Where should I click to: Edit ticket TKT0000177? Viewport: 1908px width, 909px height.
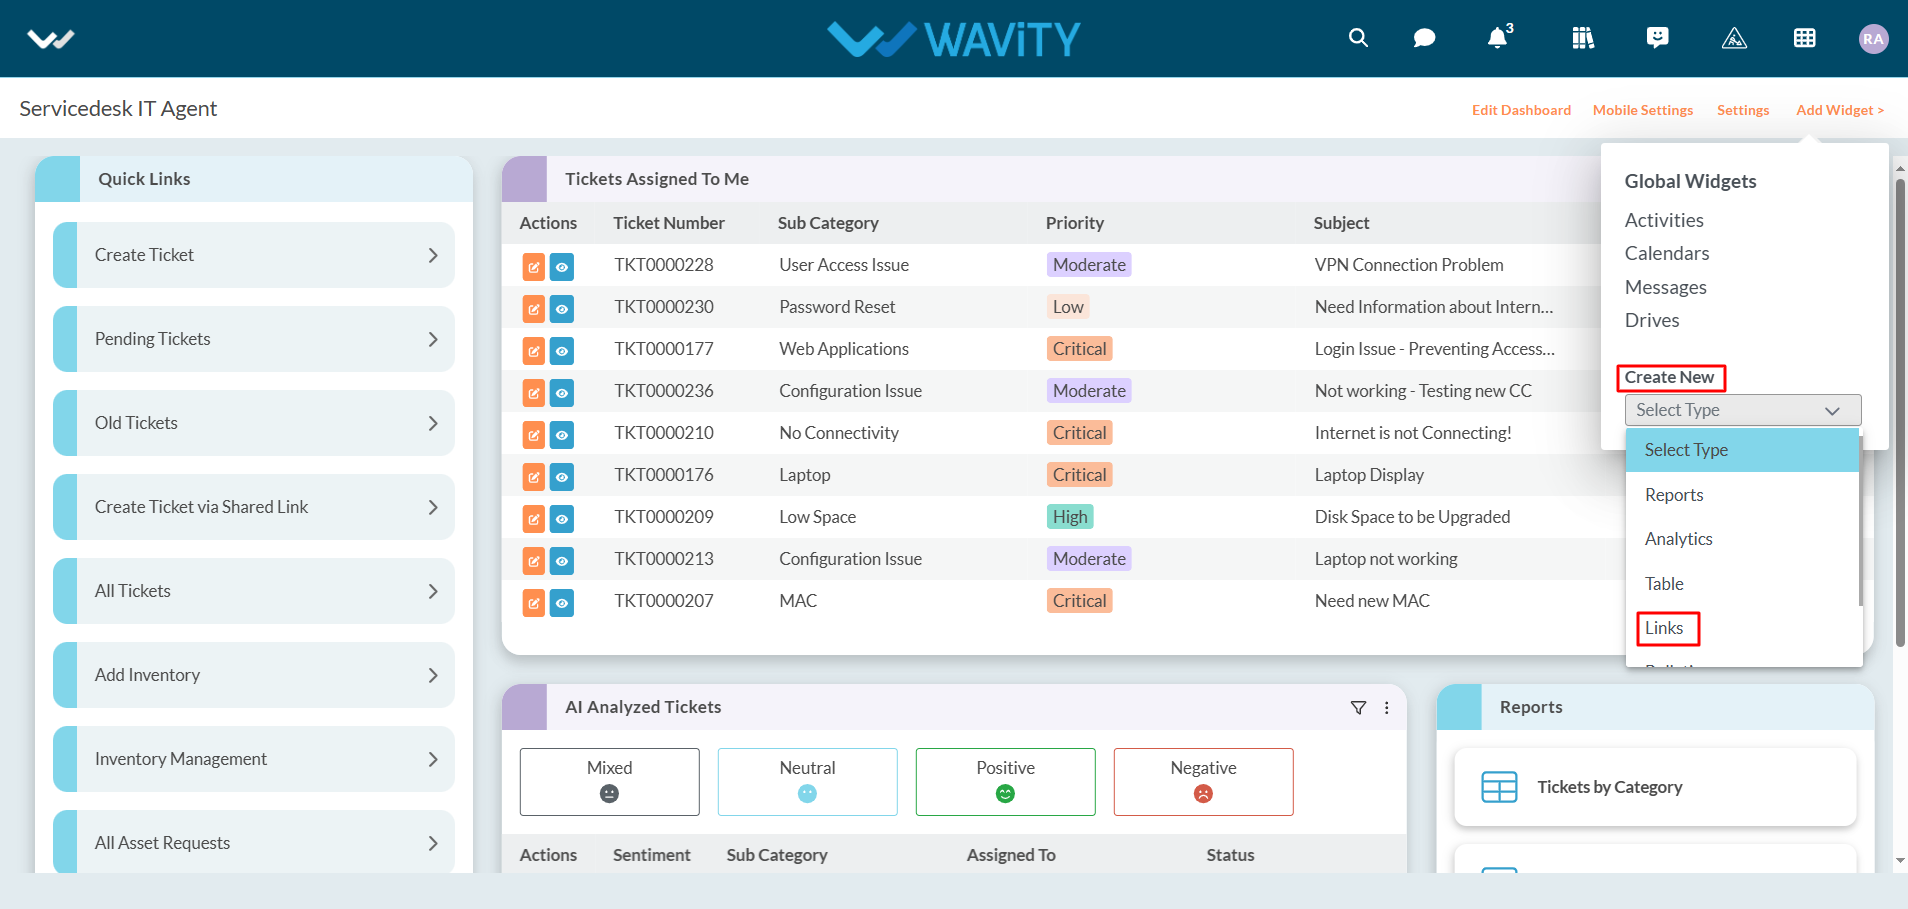pos(534,351)
